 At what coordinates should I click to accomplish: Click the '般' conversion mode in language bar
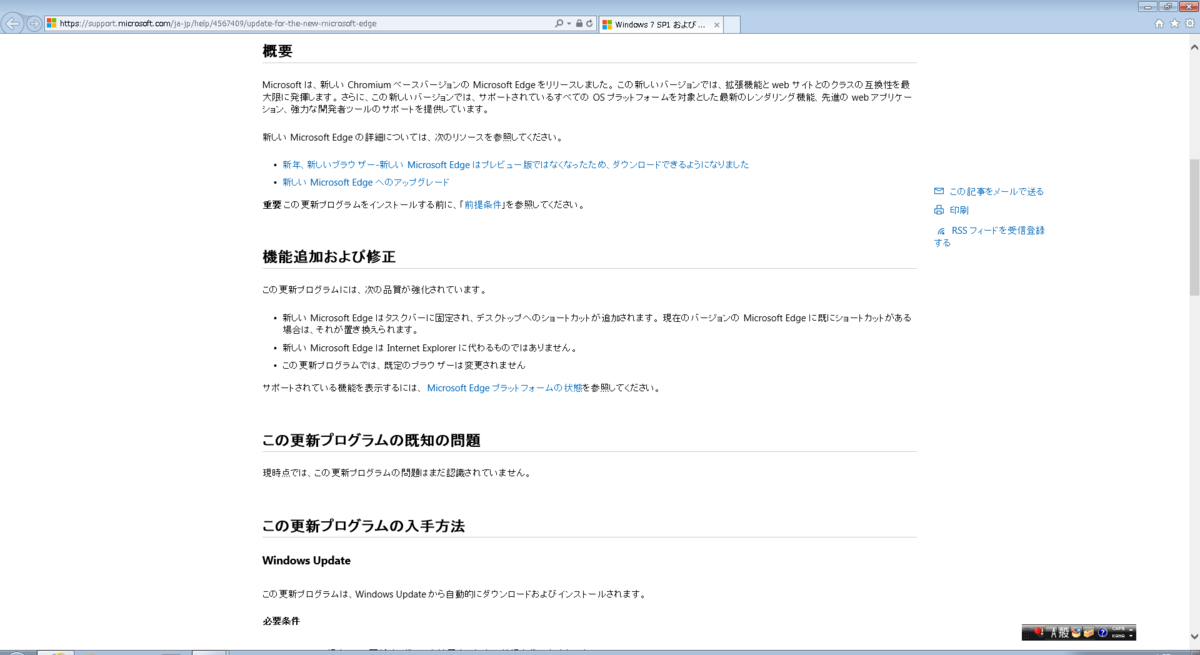coord(1064,633)
